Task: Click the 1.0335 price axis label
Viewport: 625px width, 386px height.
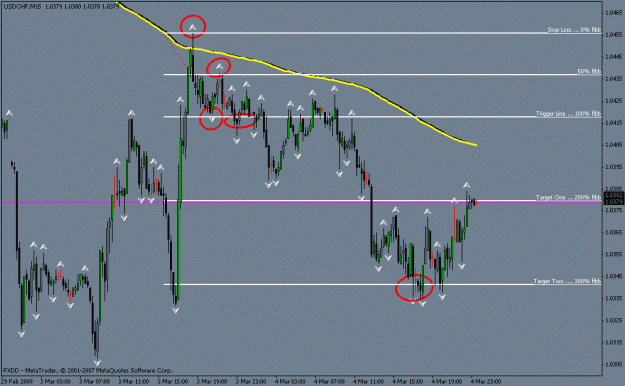Action: click(613, 298)
